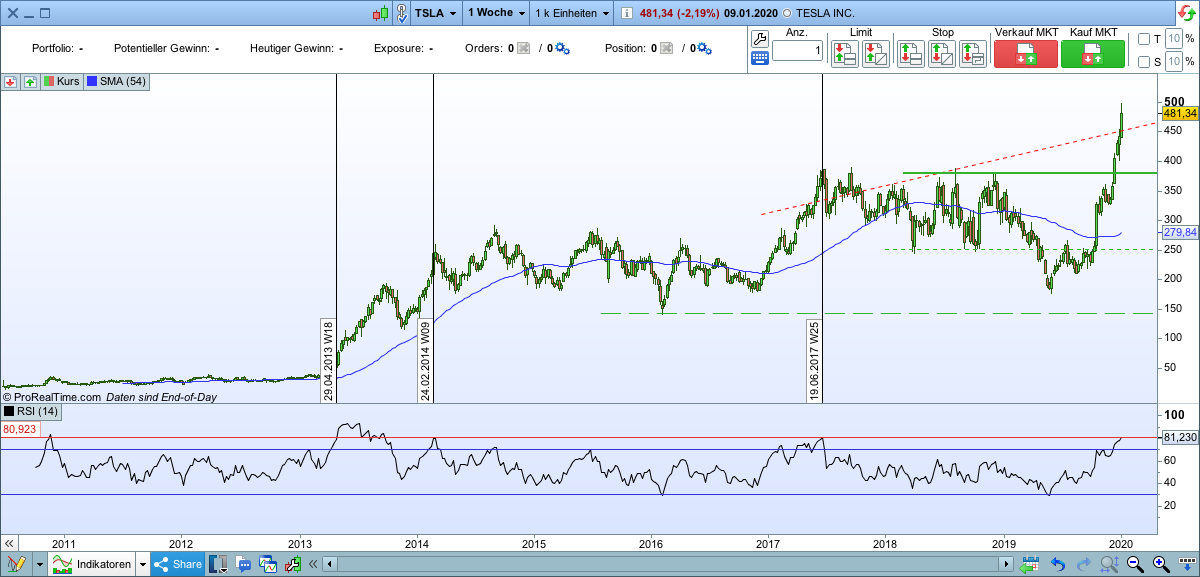The image size is (1200, 577).
Task: Click the wrench order settings icon
Action: [x=758, y=38]
